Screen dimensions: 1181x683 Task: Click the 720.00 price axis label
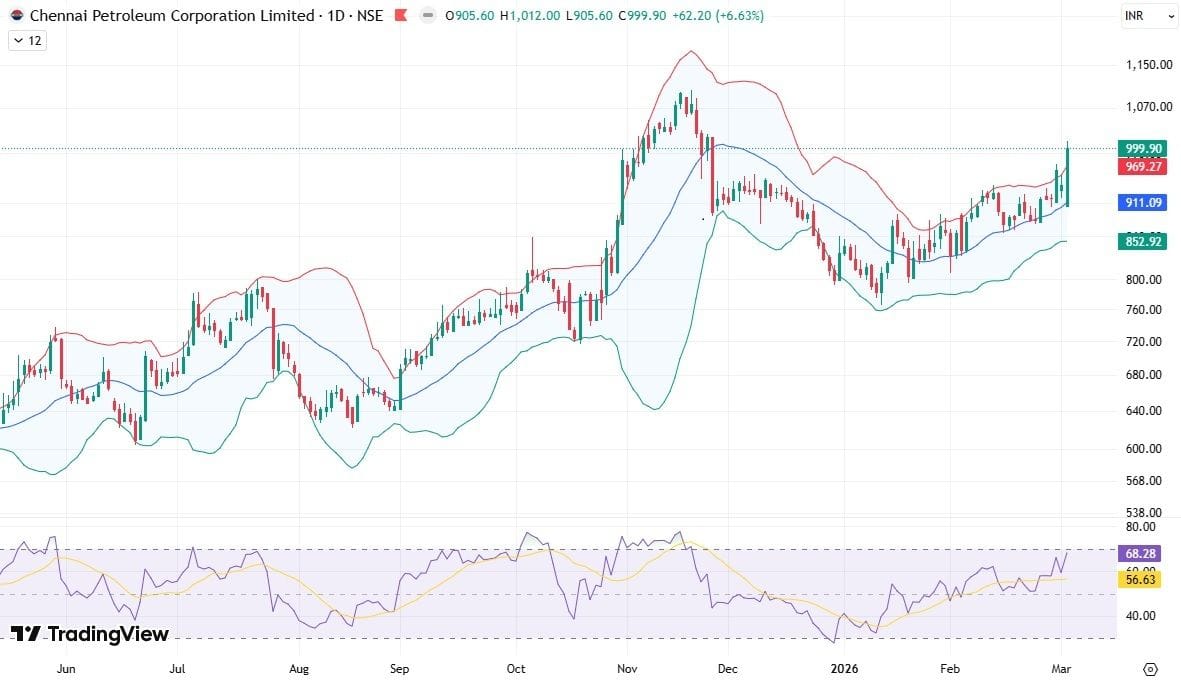[x=1143, y=342]
